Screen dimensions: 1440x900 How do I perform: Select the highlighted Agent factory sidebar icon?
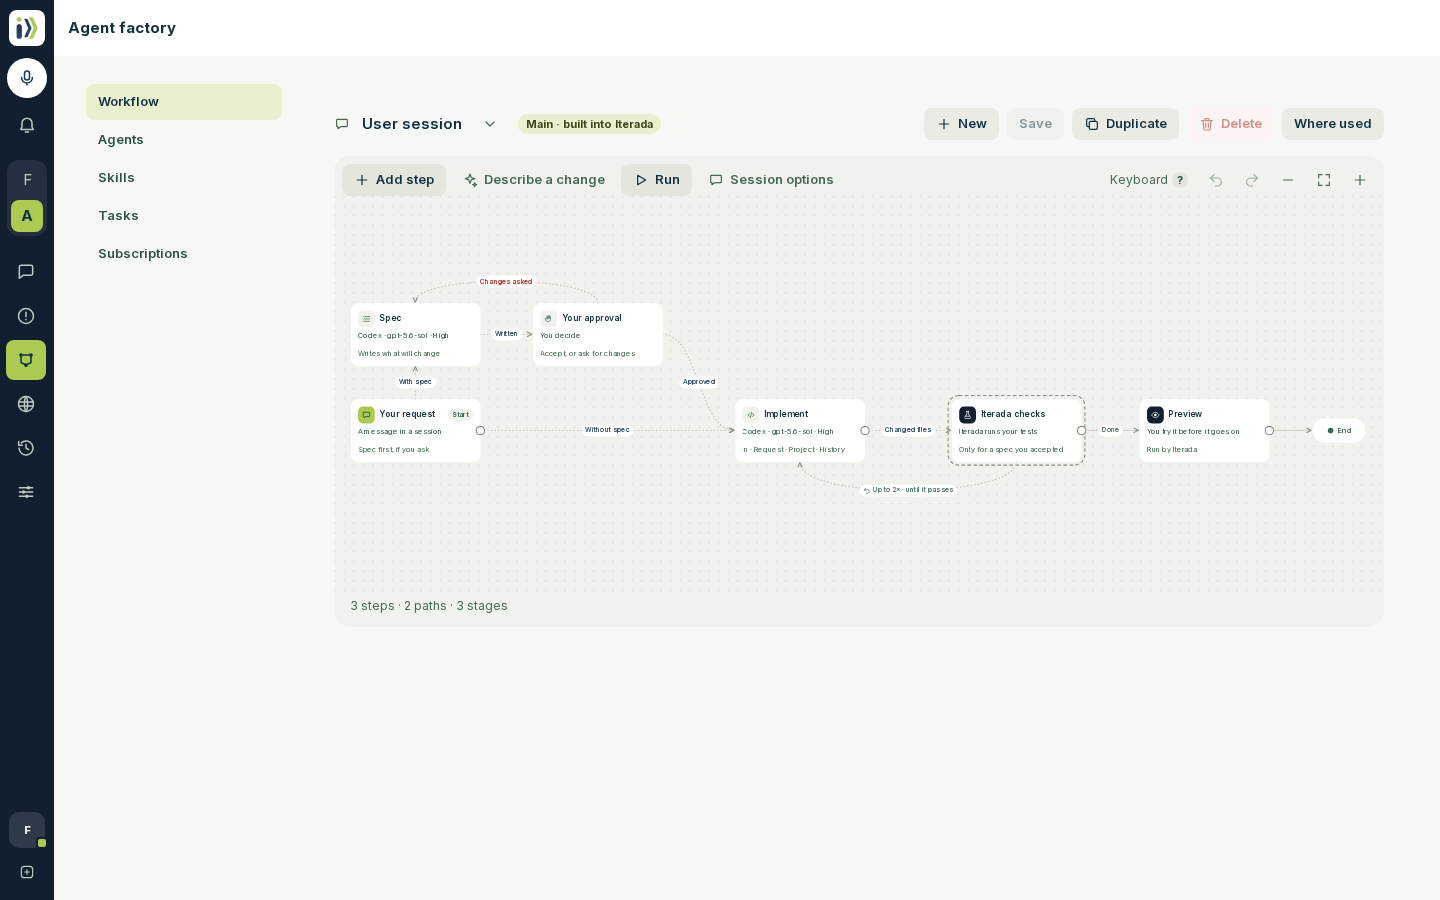click(x=26, y=360)
